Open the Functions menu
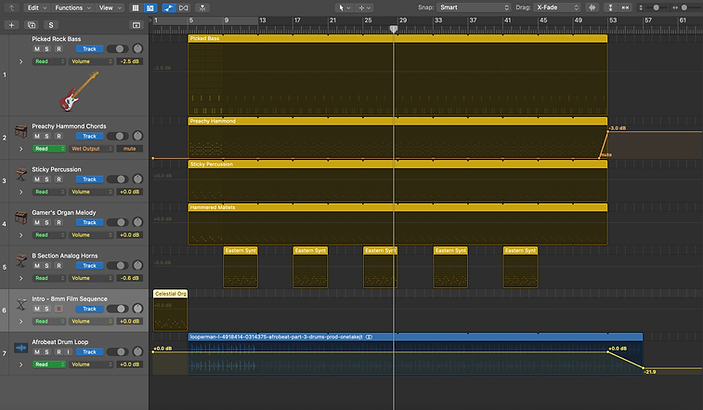 coord(73,8)
